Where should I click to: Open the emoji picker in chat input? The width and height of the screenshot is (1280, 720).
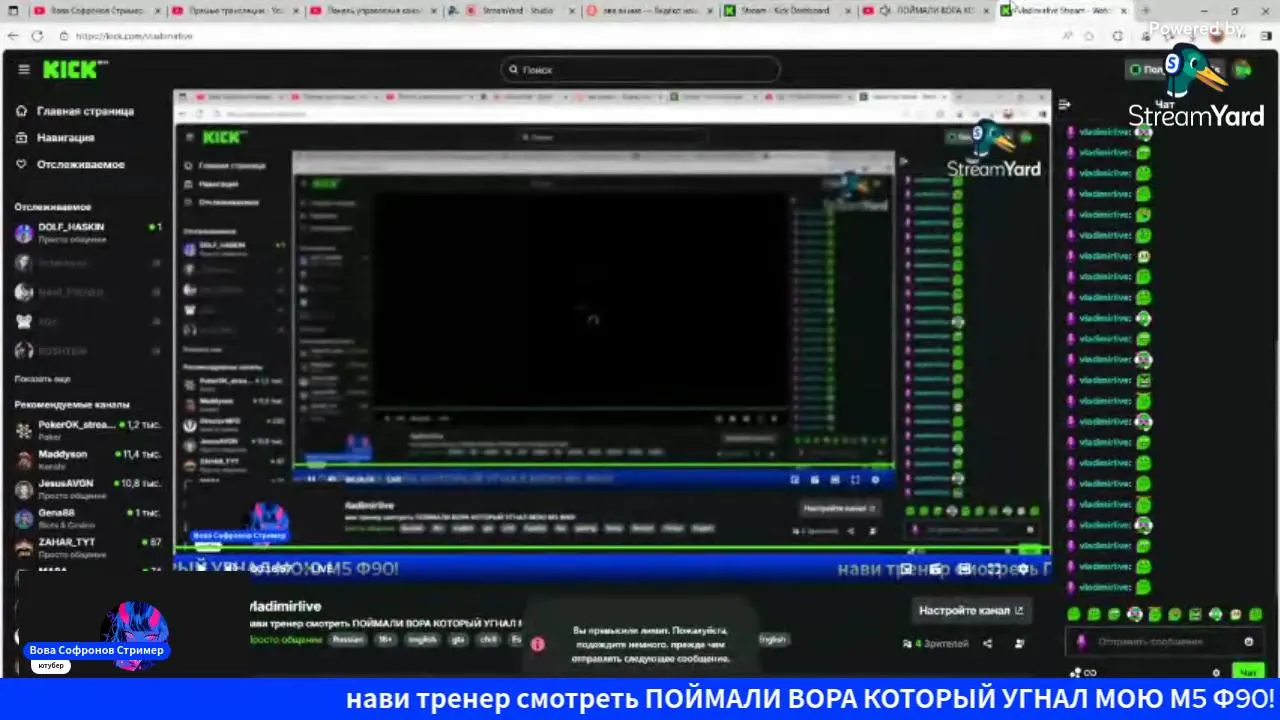[1248, 642]
